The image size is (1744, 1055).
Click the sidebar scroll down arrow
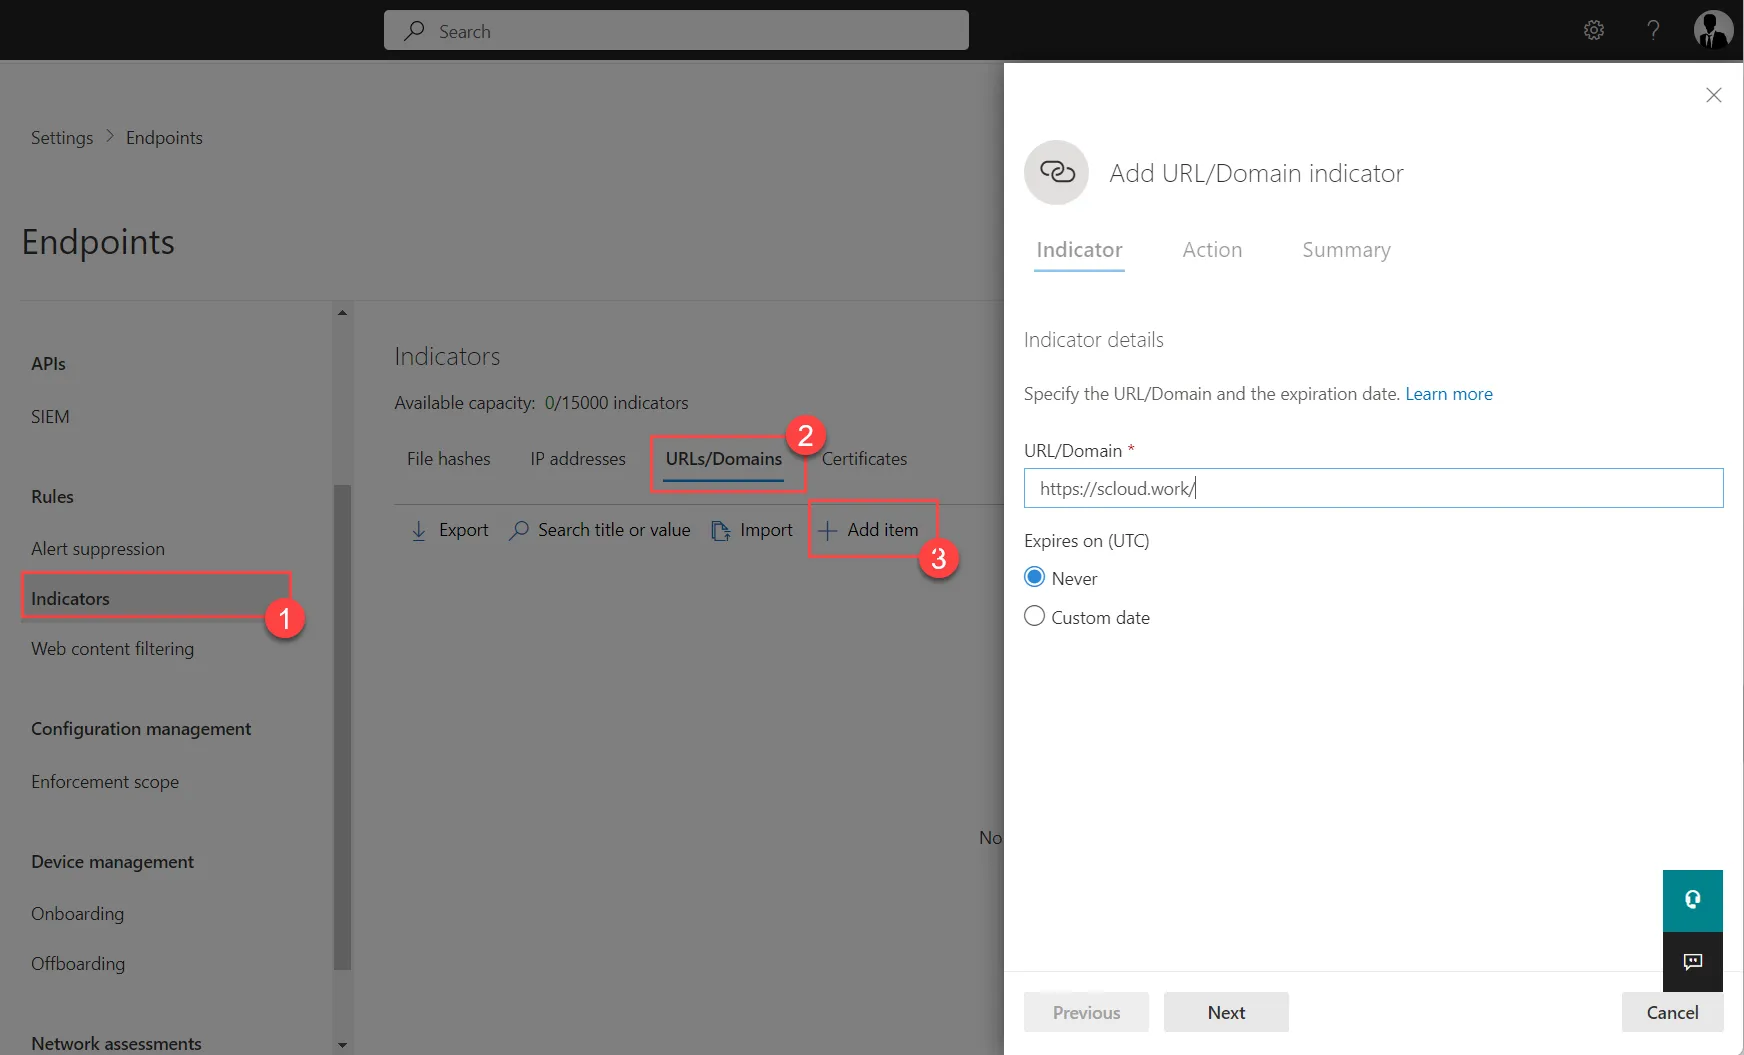[342, 1045]
